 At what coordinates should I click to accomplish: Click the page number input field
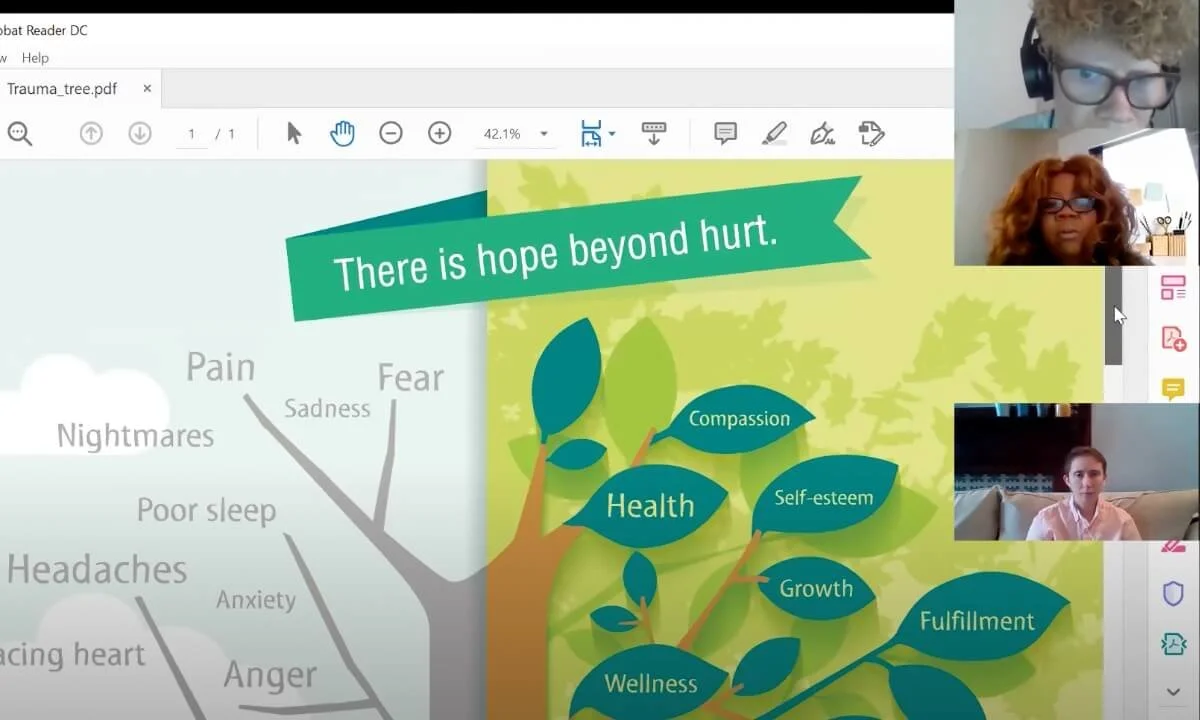pyautogui.click(x=191, y=132)
